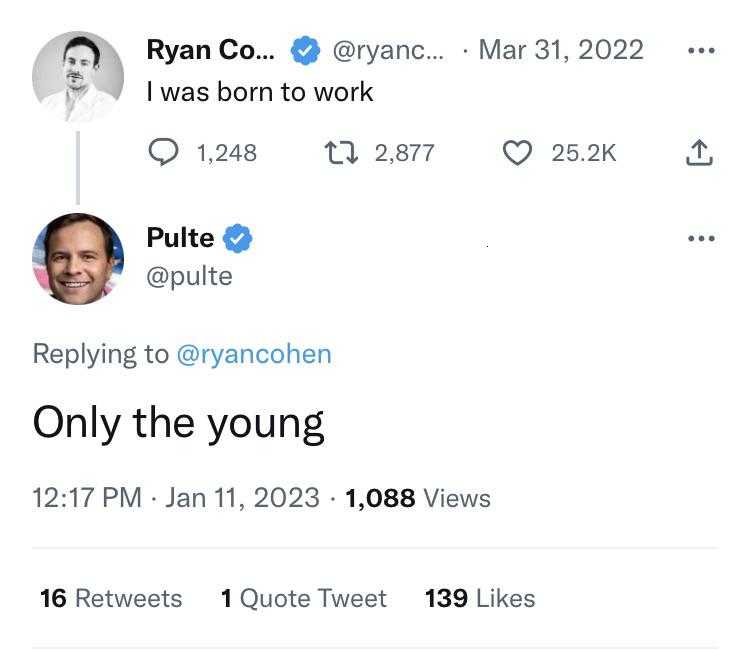Viewport: 750px width, 649px height.
Task: Click the @ryancohen mention link
Action: point(253,353)
